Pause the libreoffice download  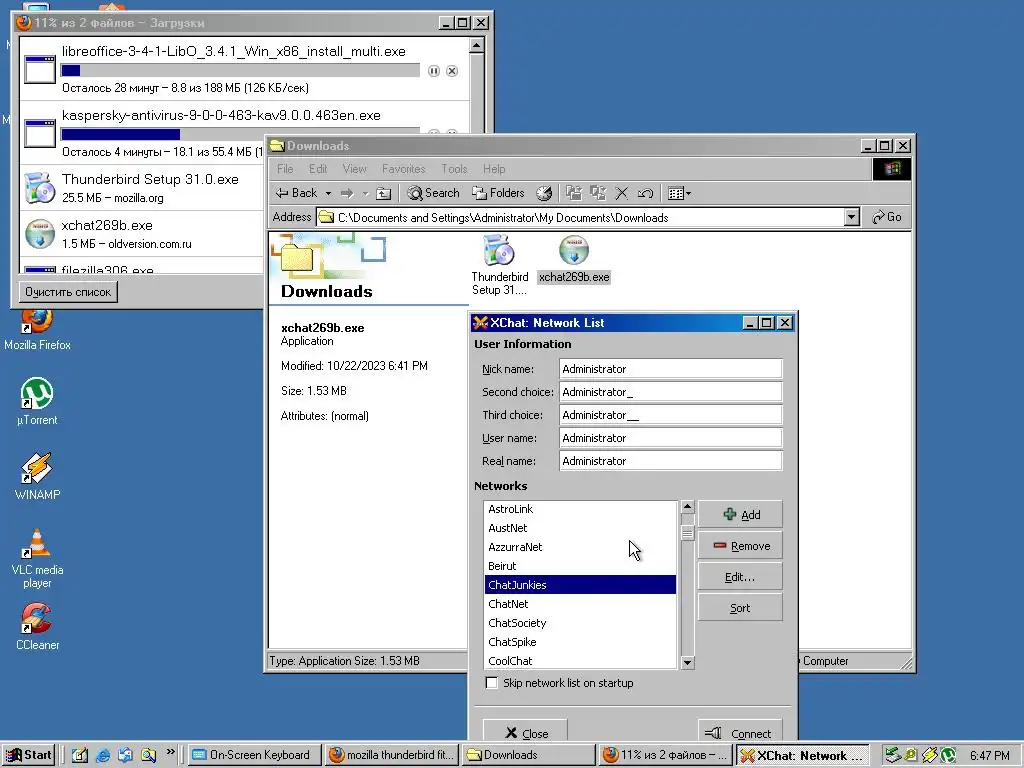tap(434, 71)
